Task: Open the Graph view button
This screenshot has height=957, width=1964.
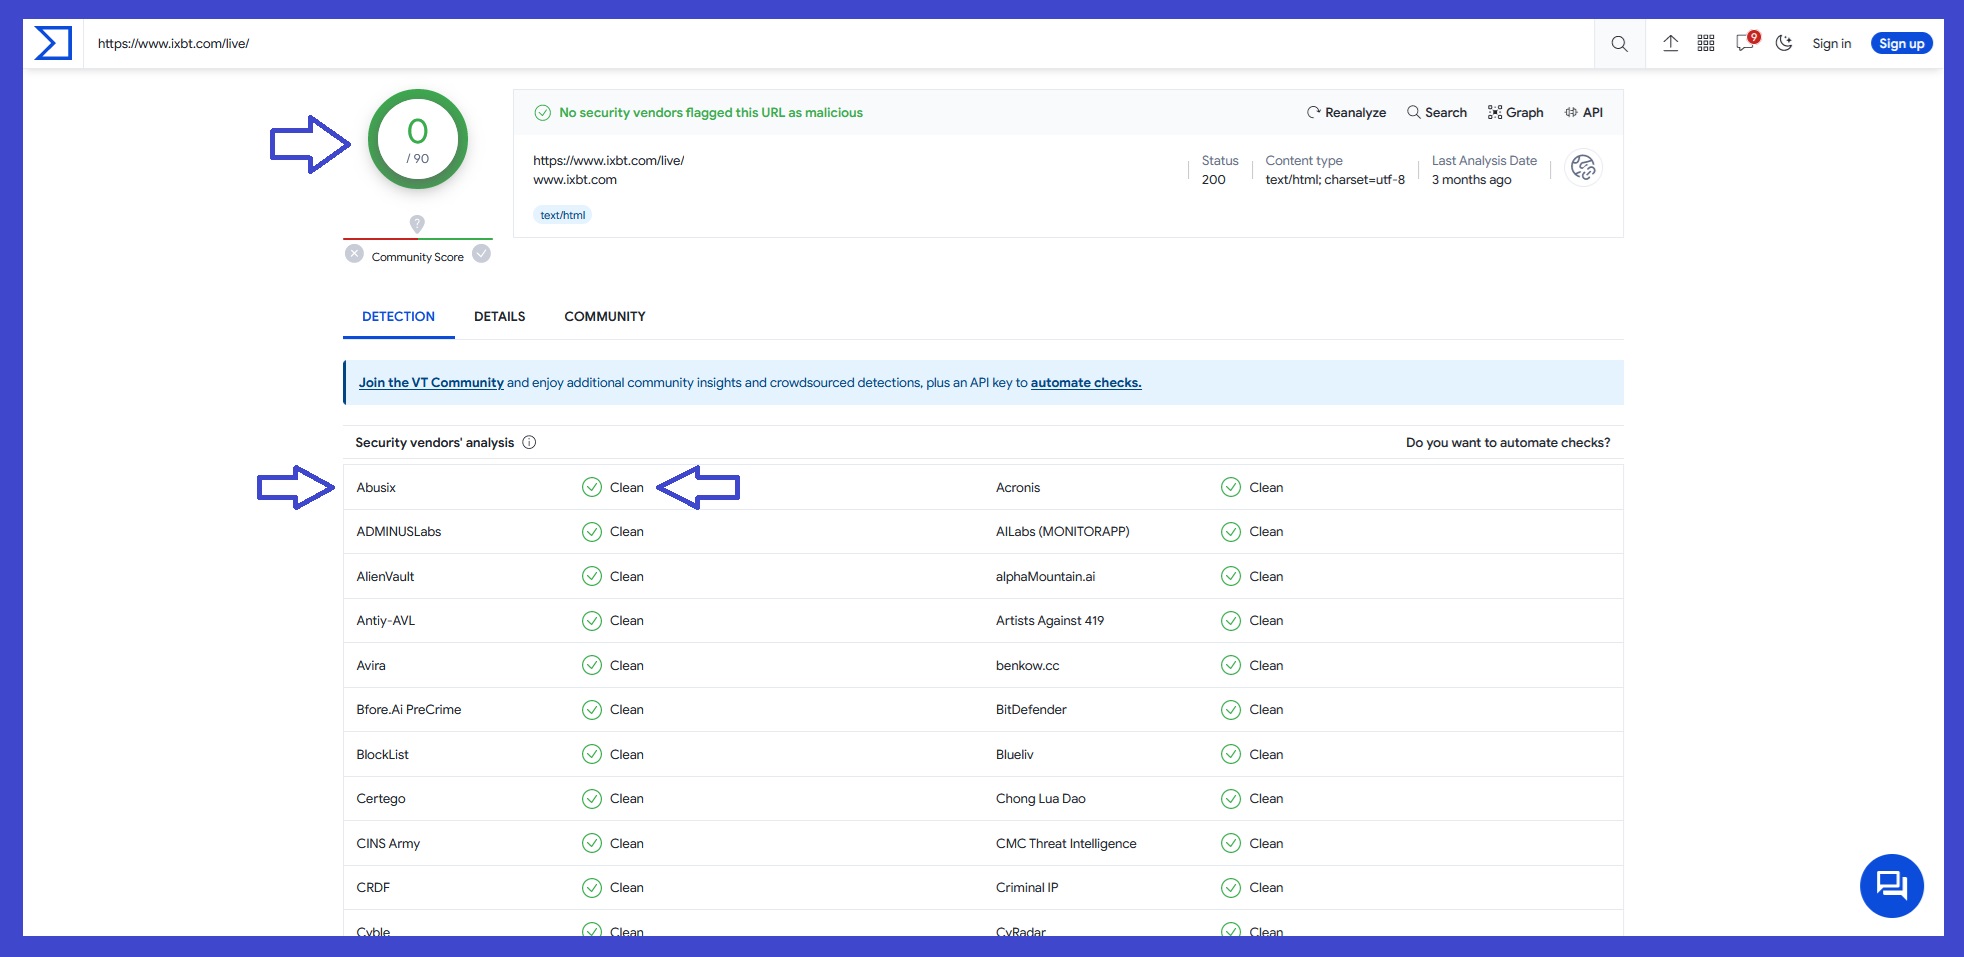Action: [x=1515, y=112]
